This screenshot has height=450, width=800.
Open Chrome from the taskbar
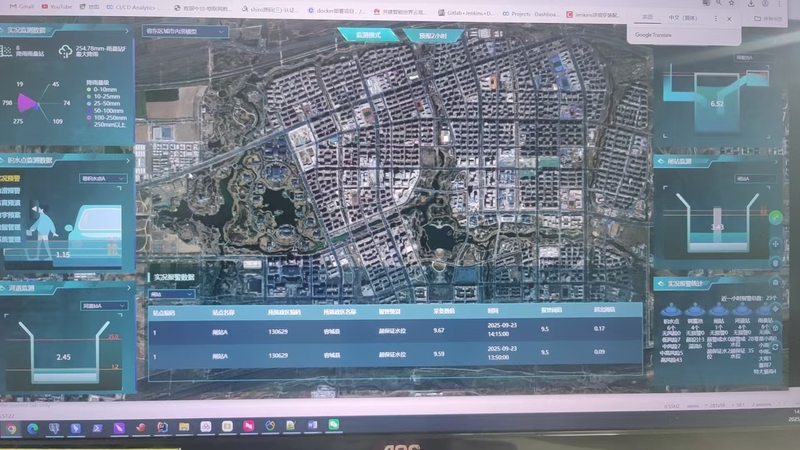coord(11,429)
